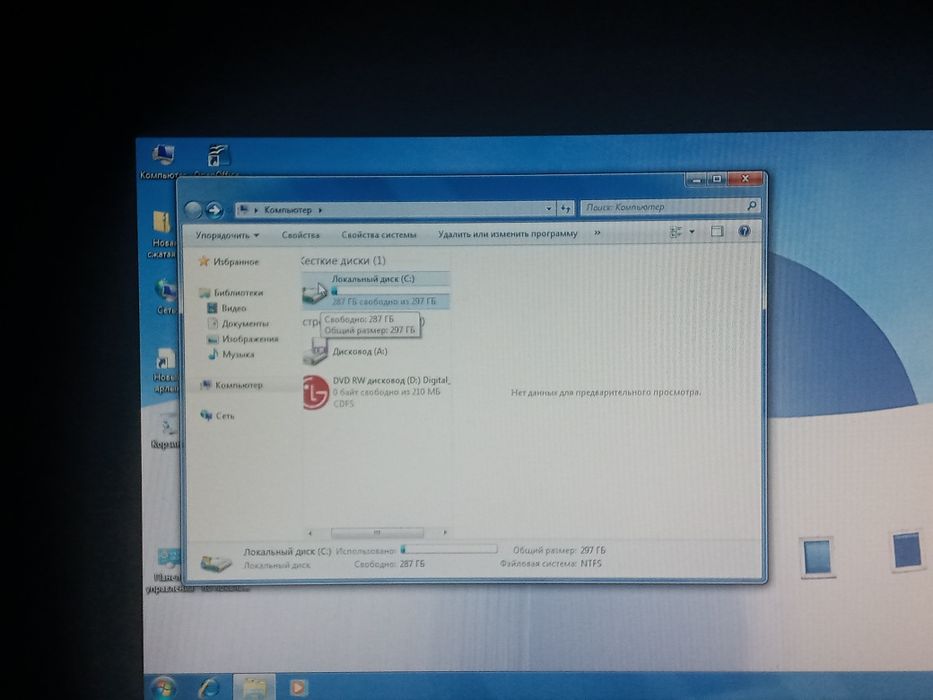
Task: Click the Forward navigation arrow
Action: click(x=214, y=210)
